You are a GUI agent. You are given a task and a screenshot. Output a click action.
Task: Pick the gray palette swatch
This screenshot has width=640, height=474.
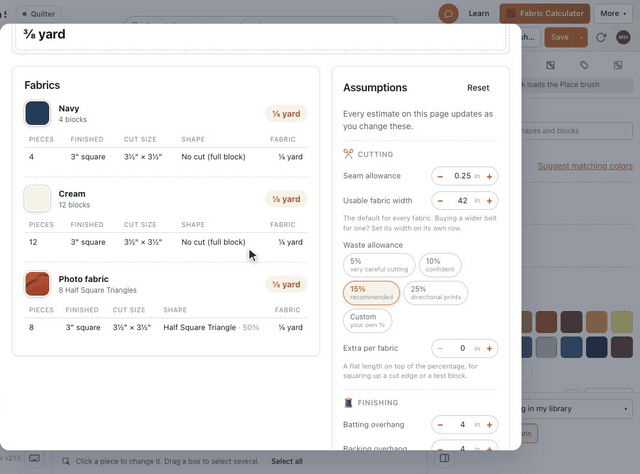click(546, 347)
